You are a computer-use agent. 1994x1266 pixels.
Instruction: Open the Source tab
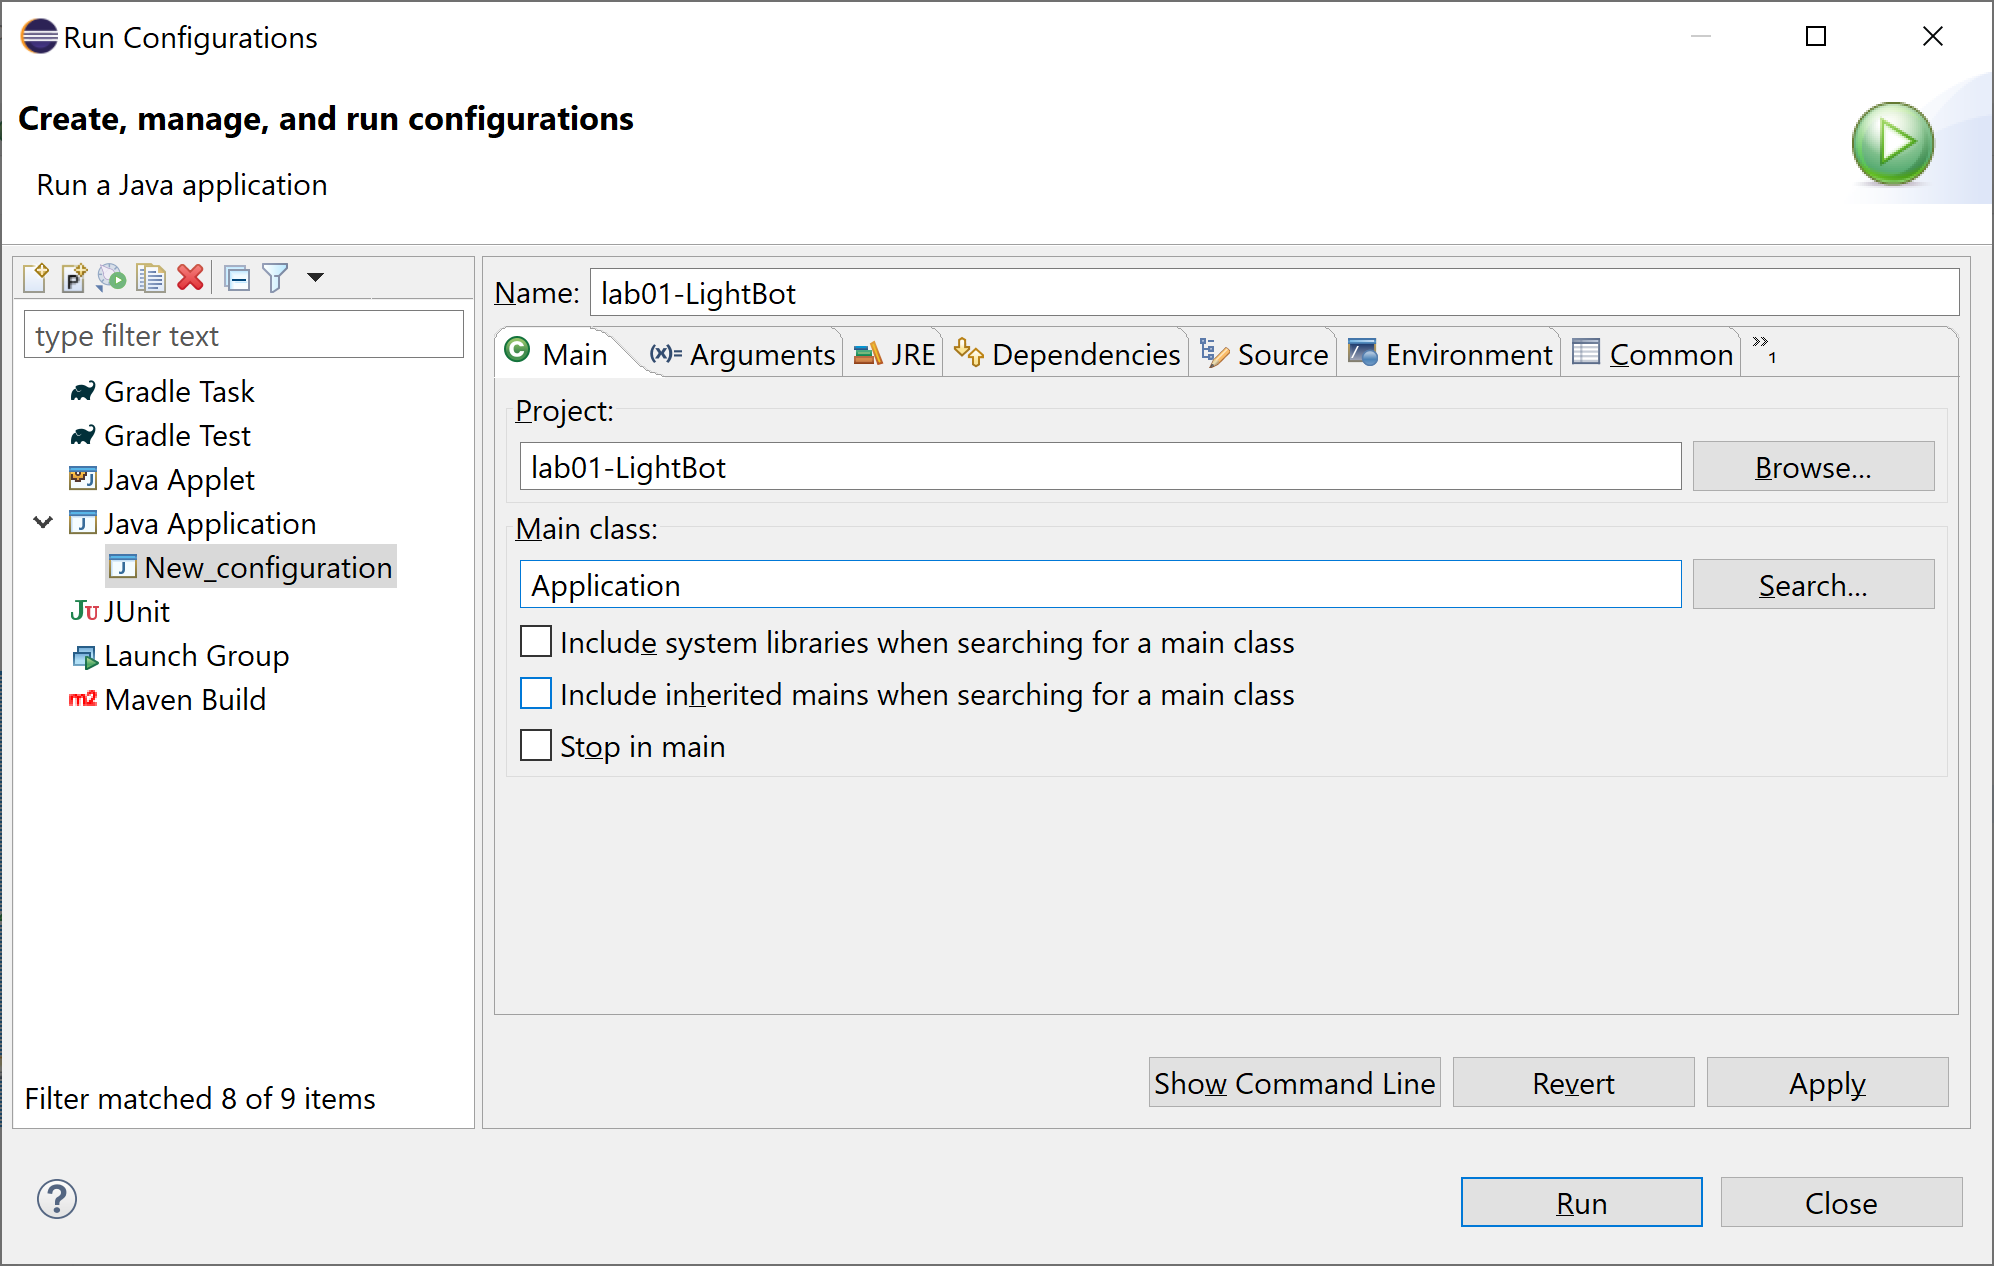(1265, 354)
